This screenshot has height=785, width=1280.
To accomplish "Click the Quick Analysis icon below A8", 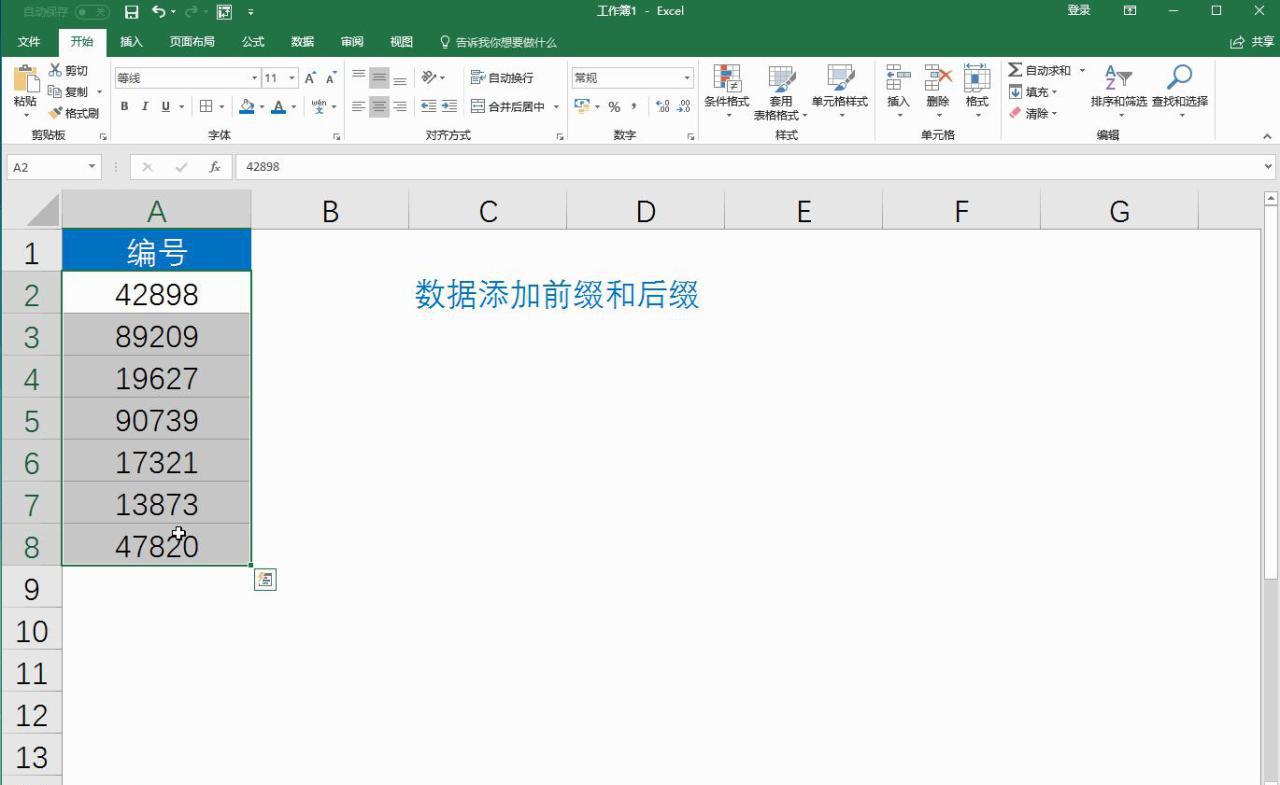I will point(265,579).
